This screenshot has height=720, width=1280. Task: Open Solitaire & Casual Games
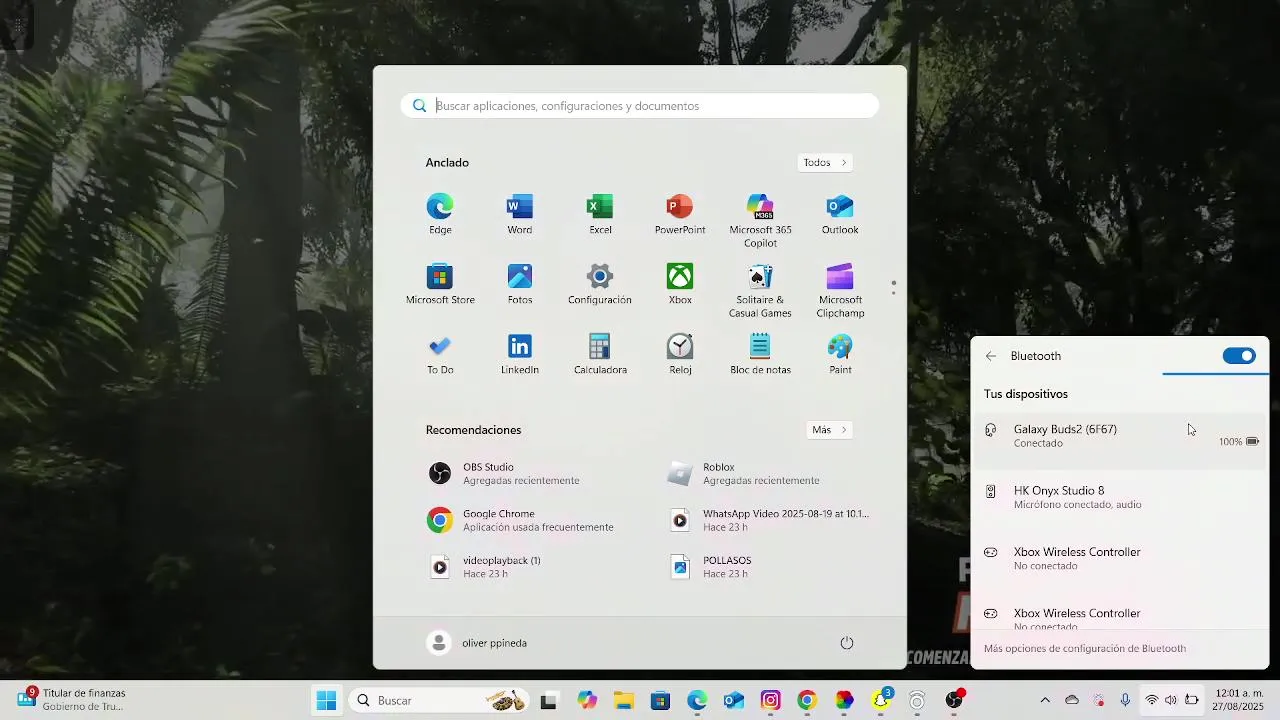(x=760, y=290)
